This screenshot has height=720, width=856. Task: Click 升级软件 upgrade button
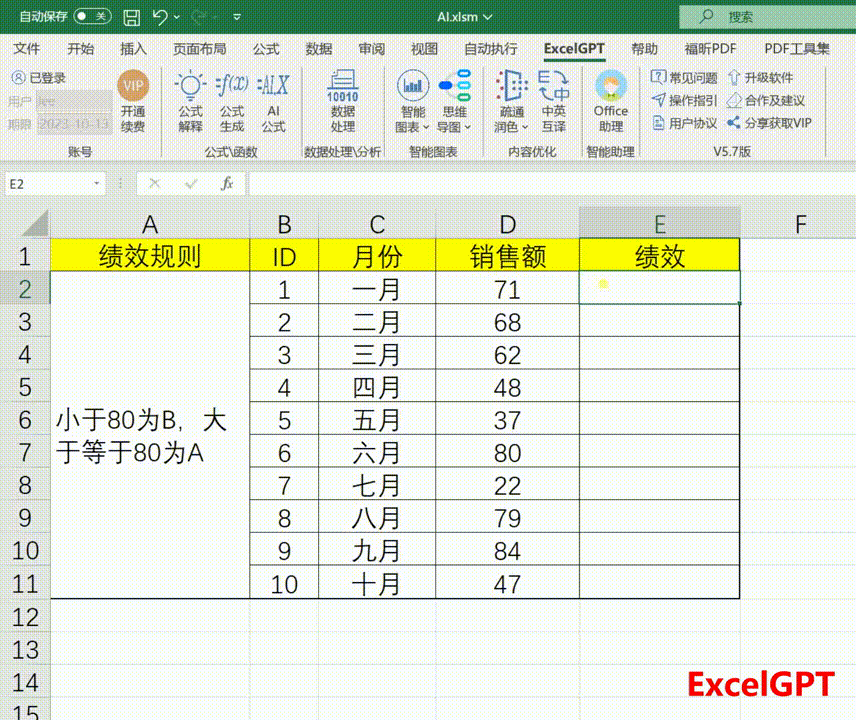click(760, 78)
